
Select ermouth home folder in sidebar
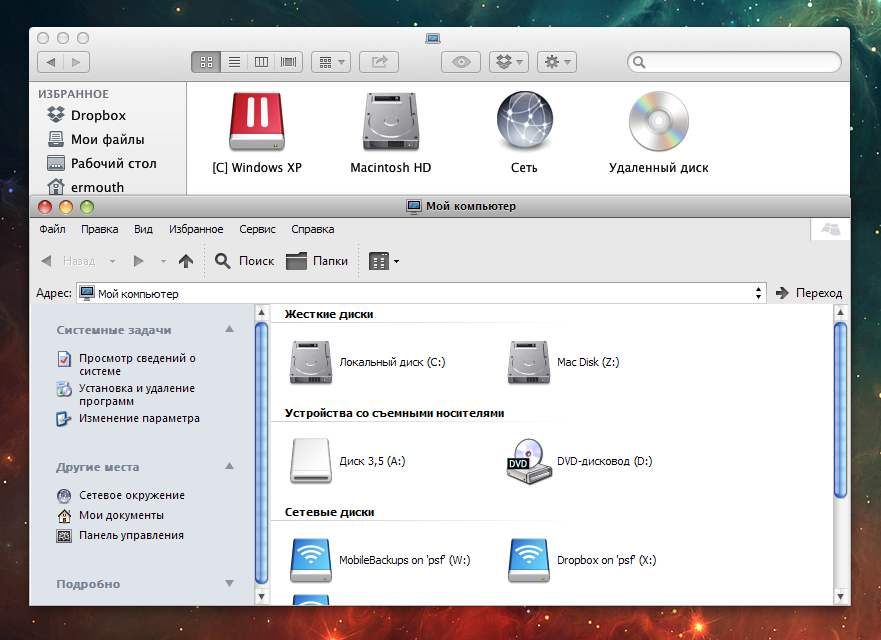[x=85, y=187]
